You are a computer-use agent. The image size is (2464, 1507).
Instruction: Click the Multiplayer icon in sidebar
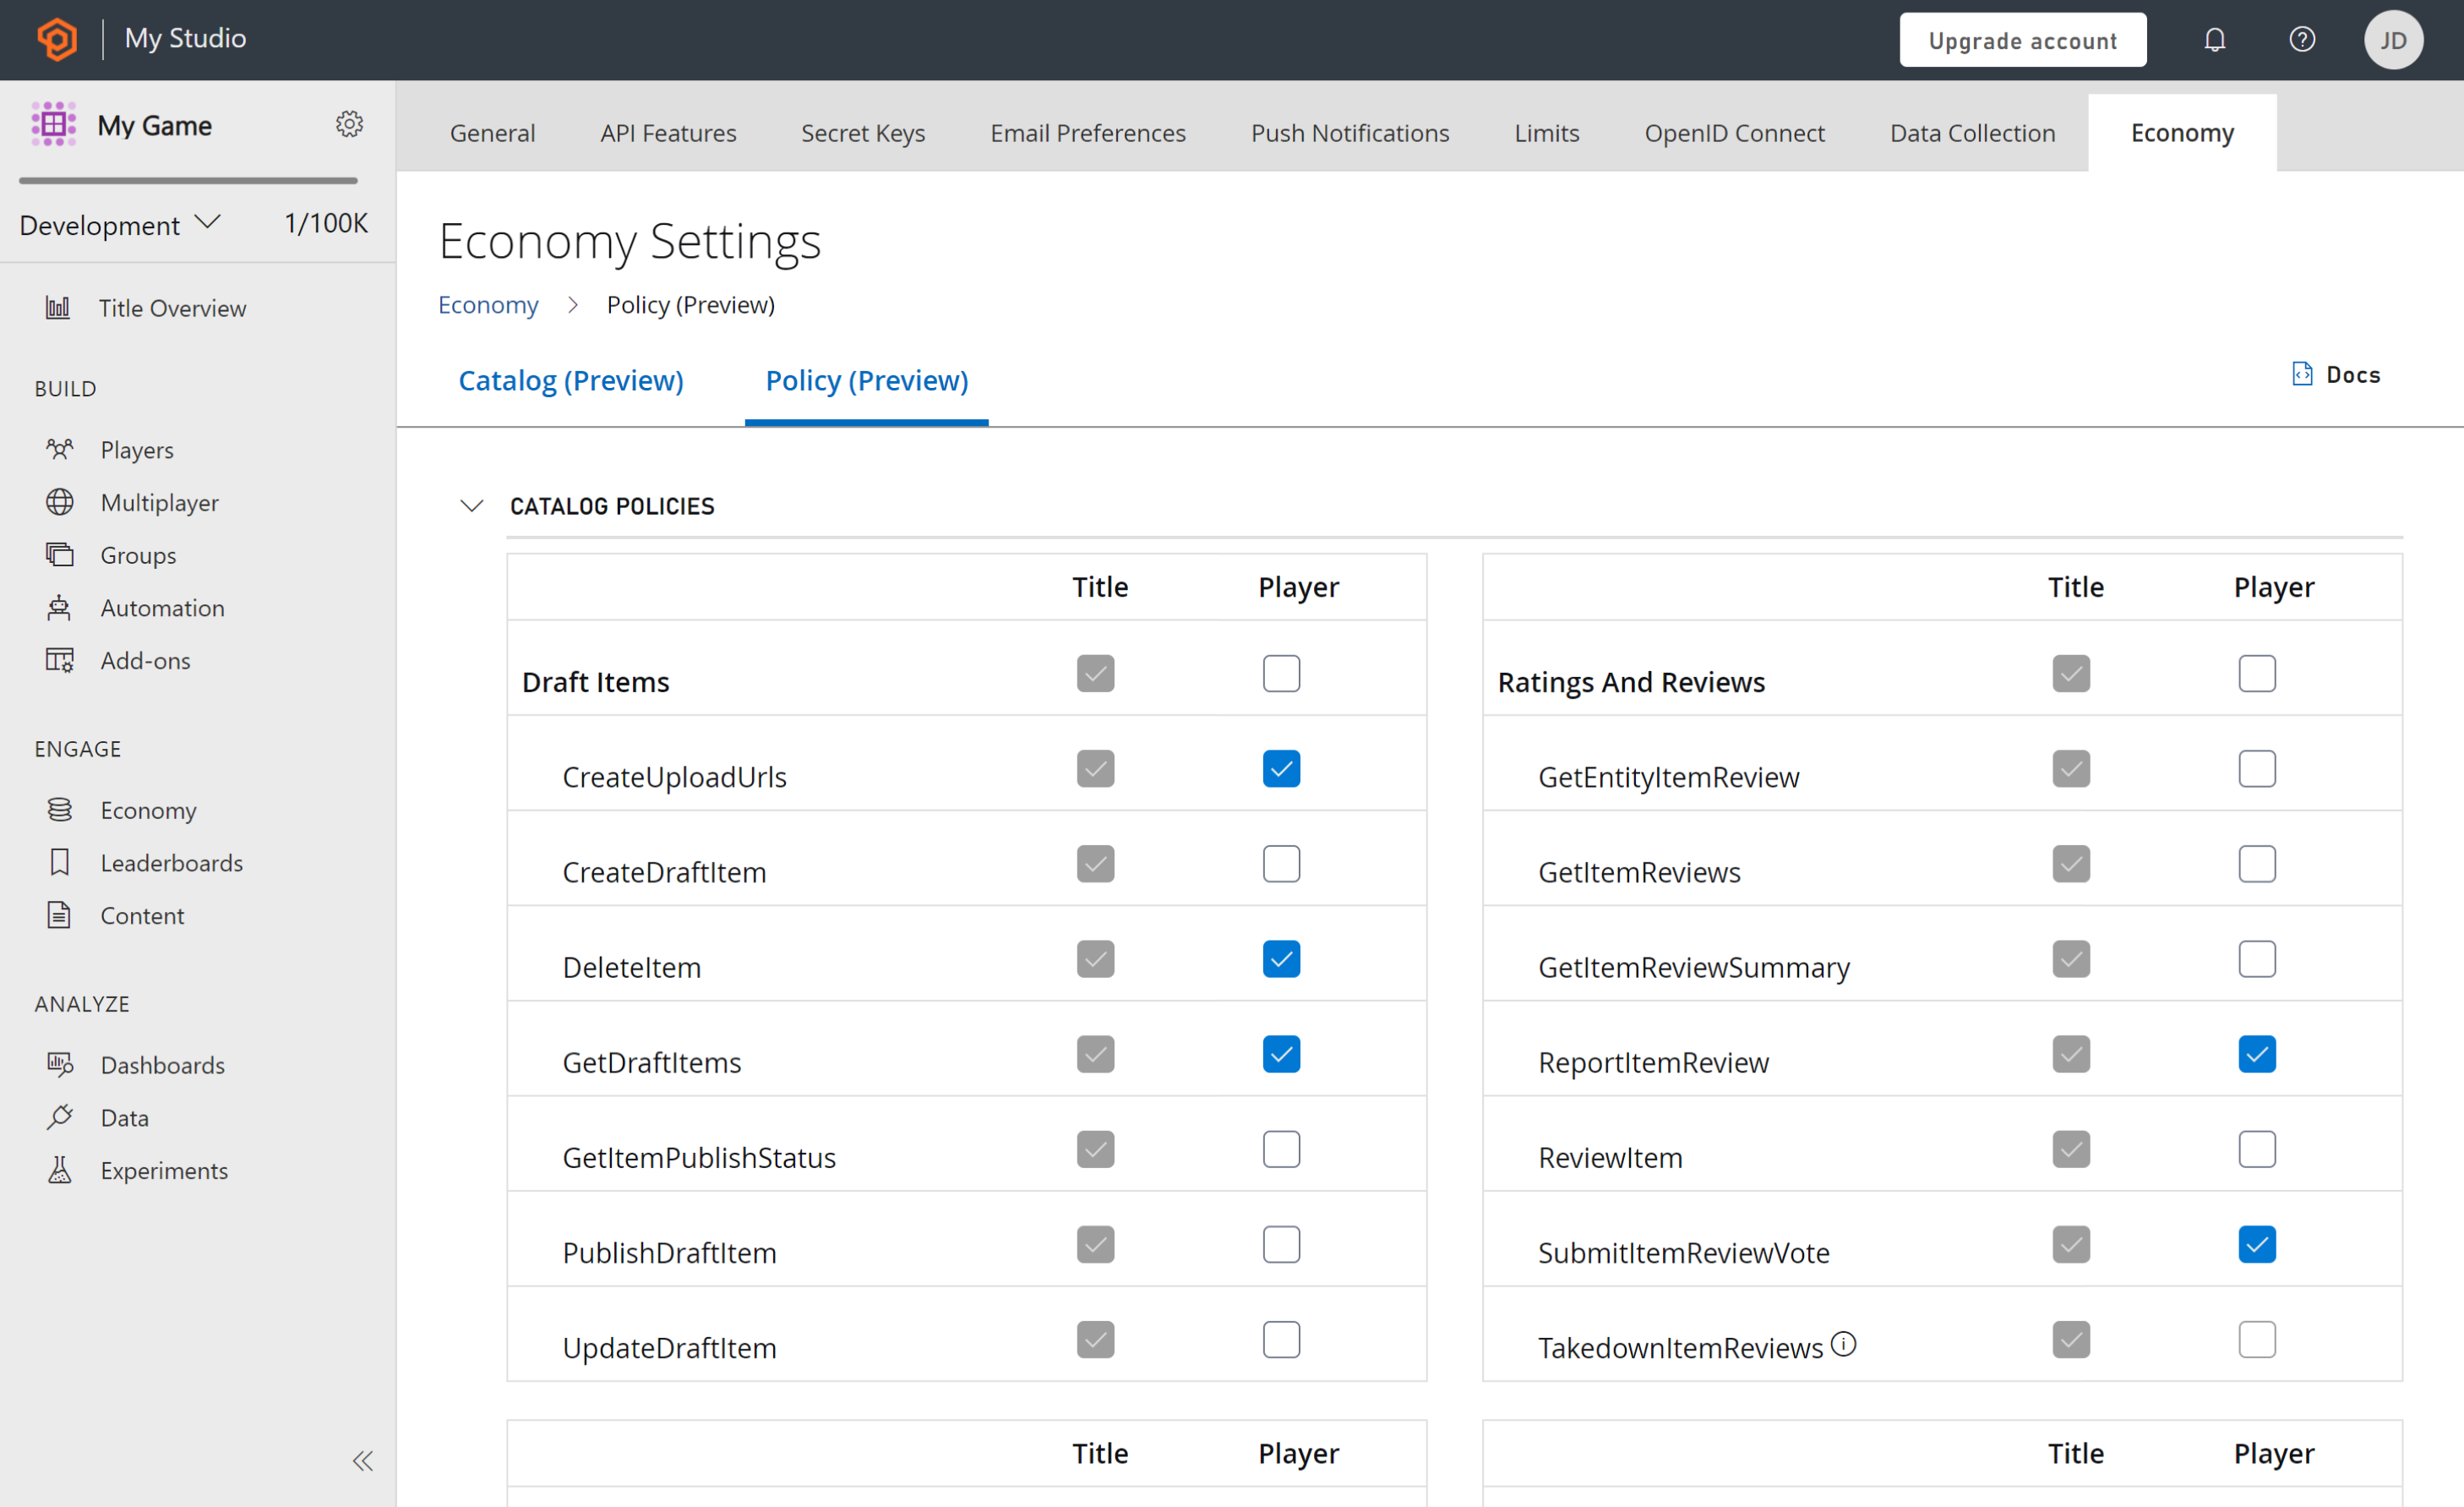coord(60,500)
